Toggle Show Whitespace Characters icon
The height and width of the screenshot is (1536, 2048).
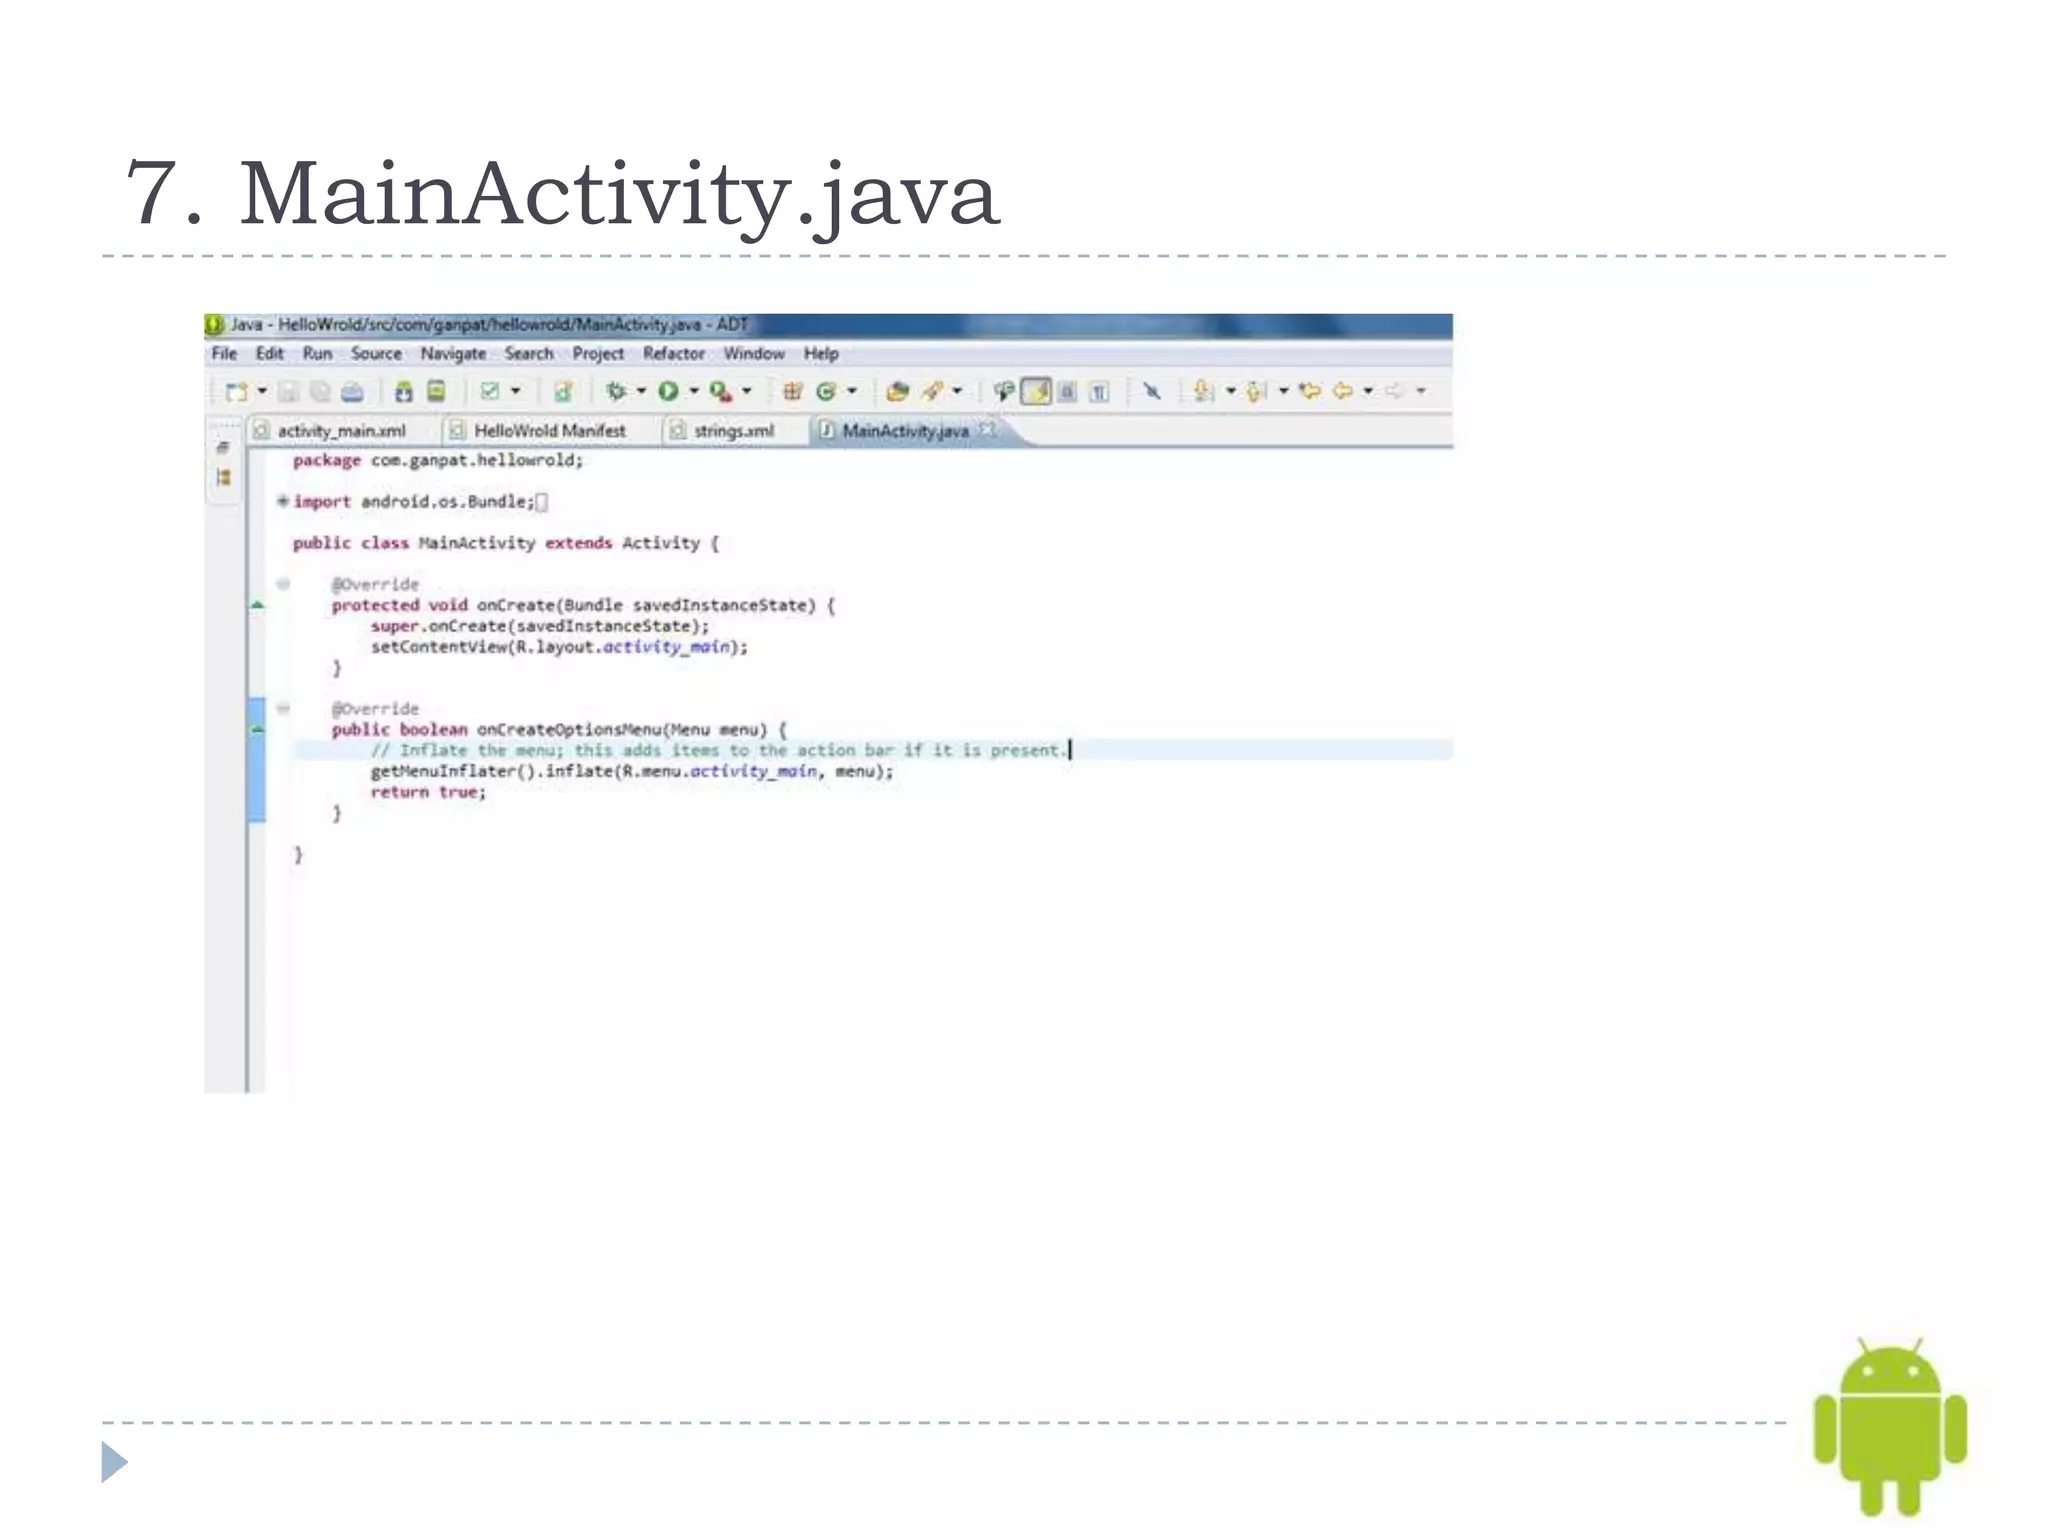coord(1099,391)
